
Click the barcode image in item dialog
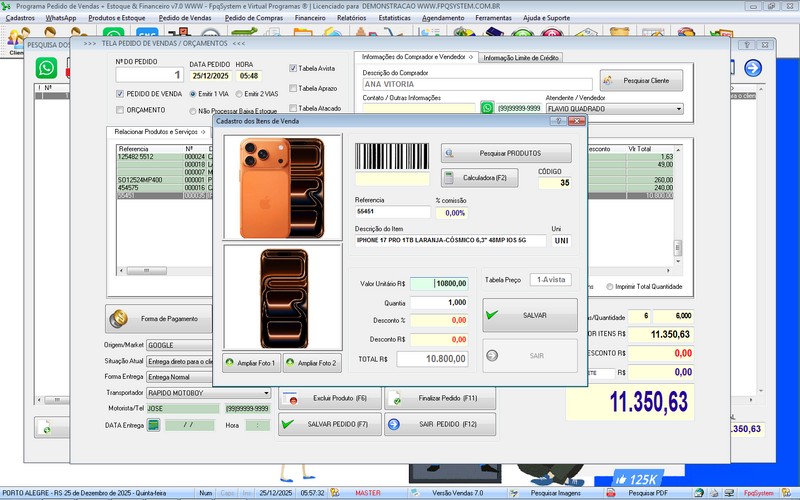pos(392,157)
